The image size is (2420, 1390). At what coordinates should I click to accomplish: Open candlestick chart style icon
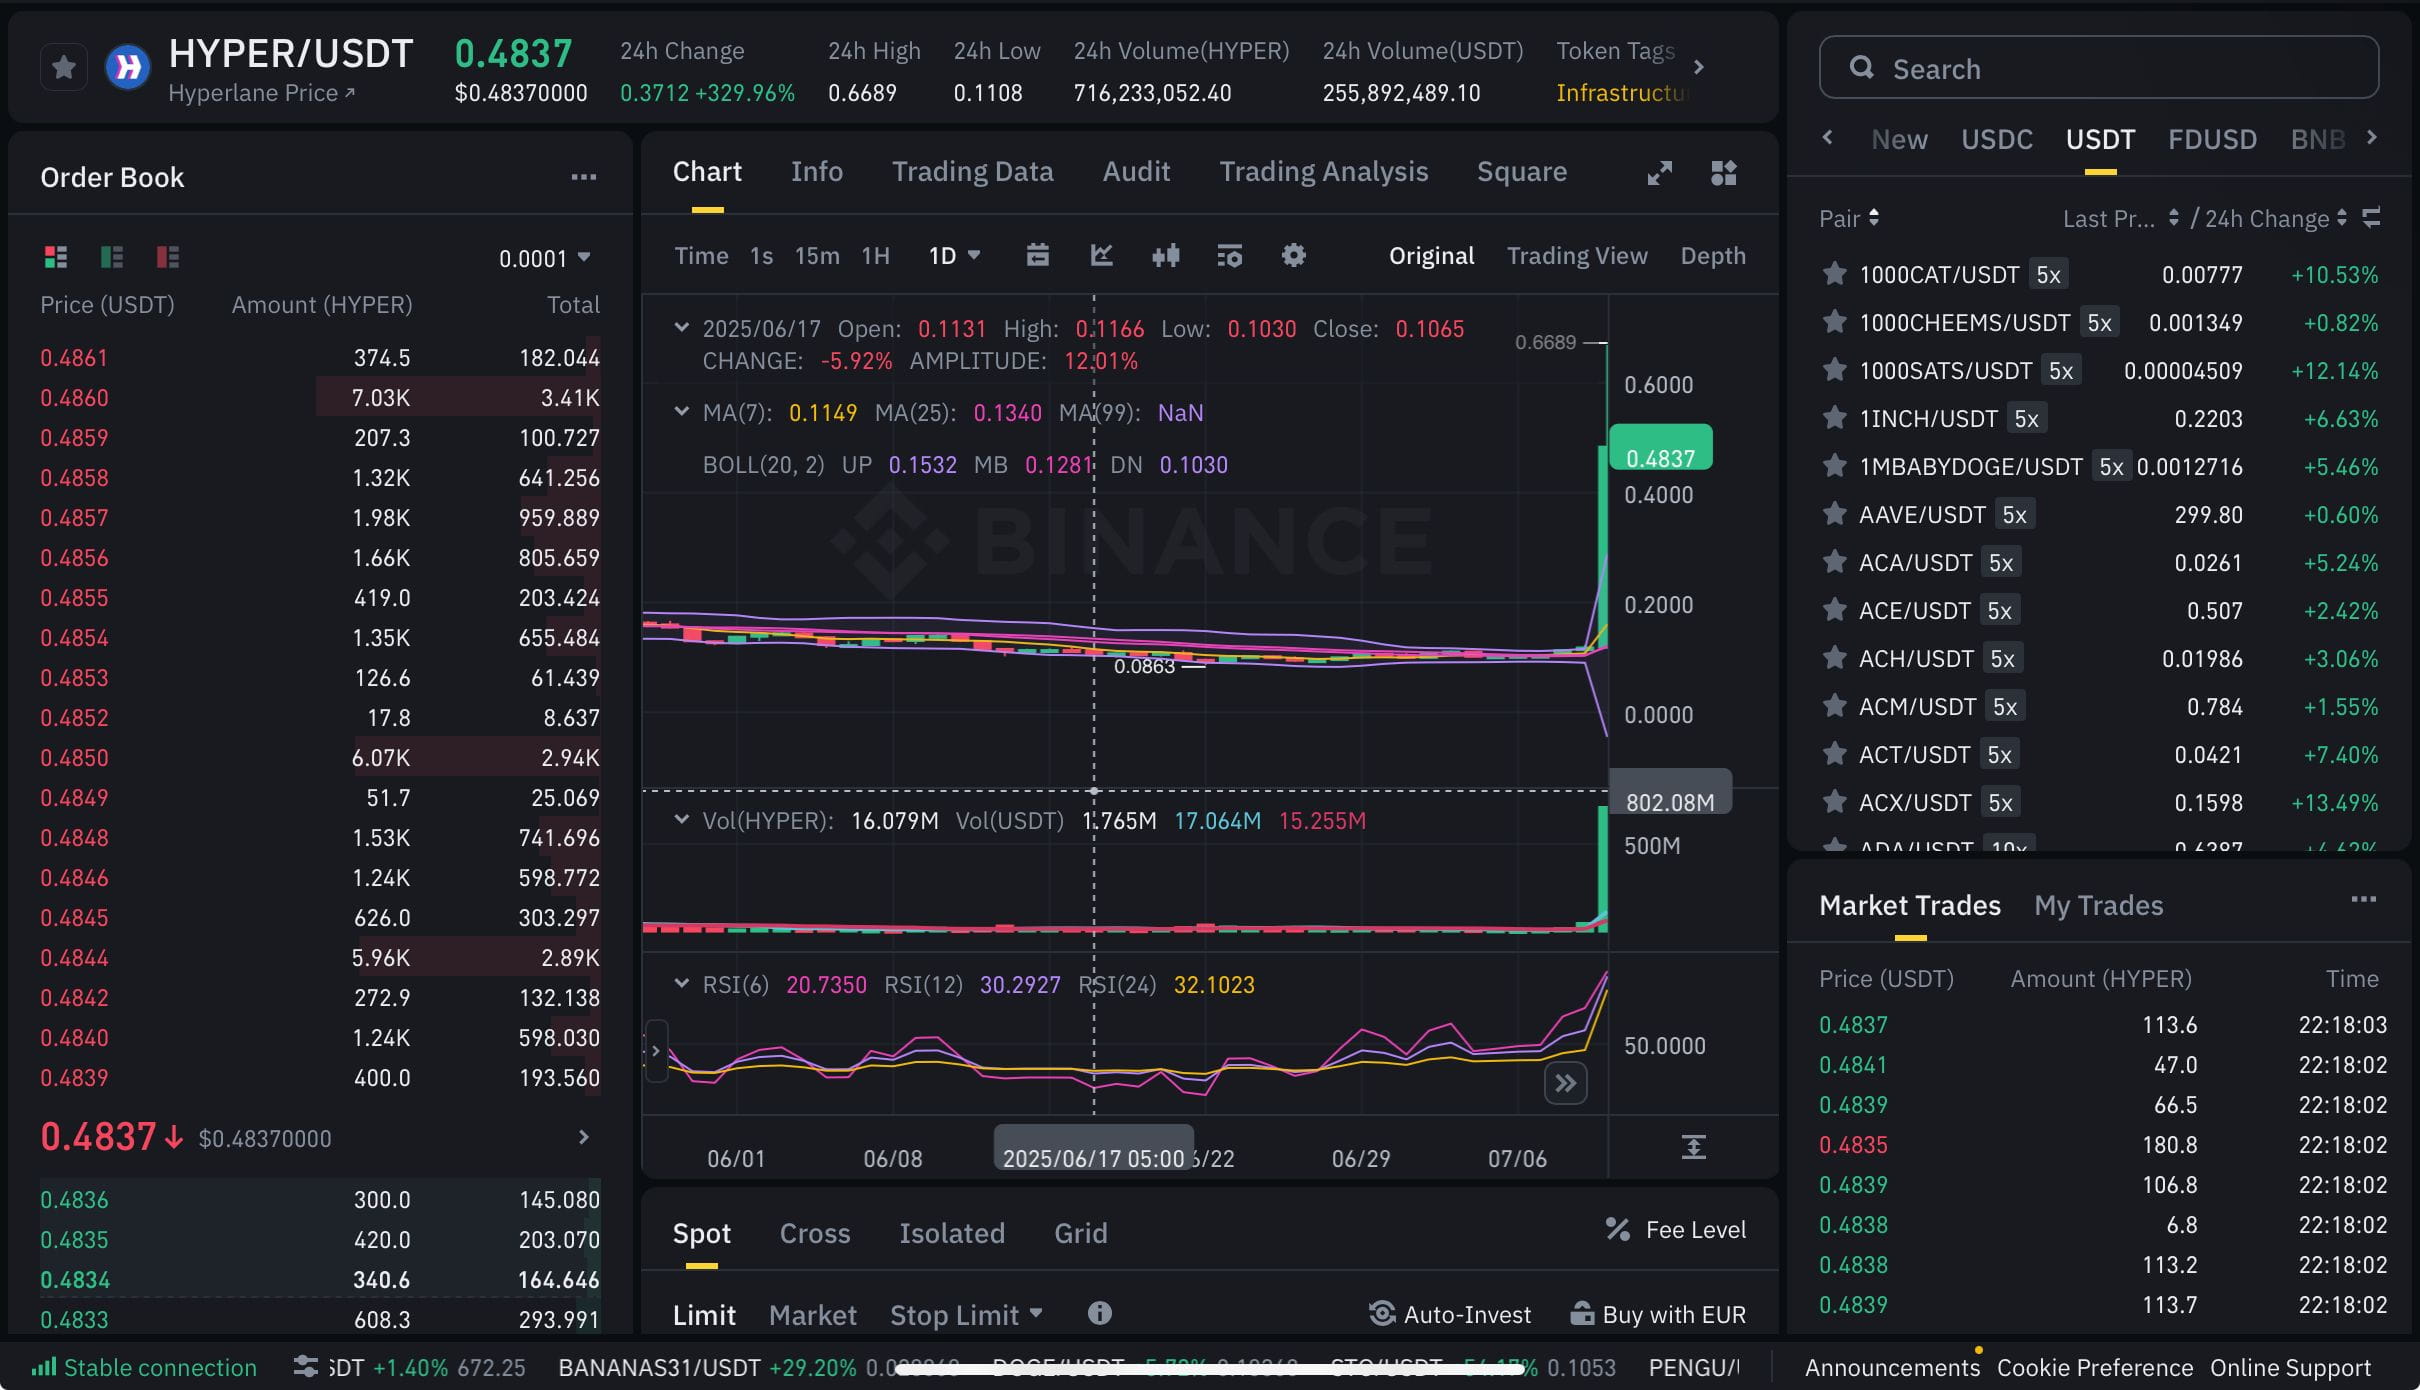[x=1165, y=256]
